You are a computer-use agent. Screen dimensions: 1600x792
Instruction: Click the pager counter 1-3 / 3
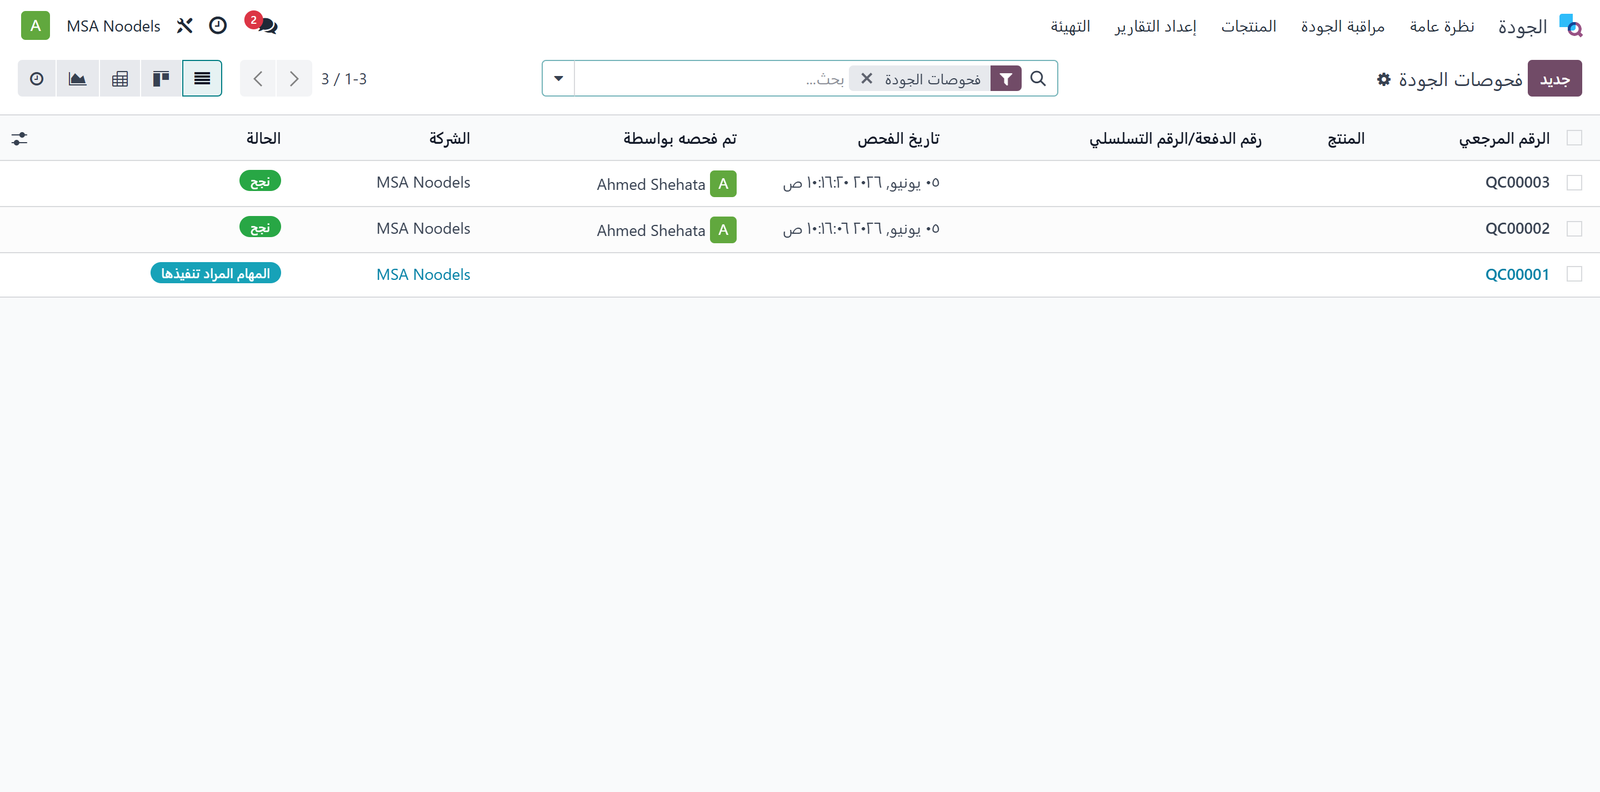coord(344,79)
